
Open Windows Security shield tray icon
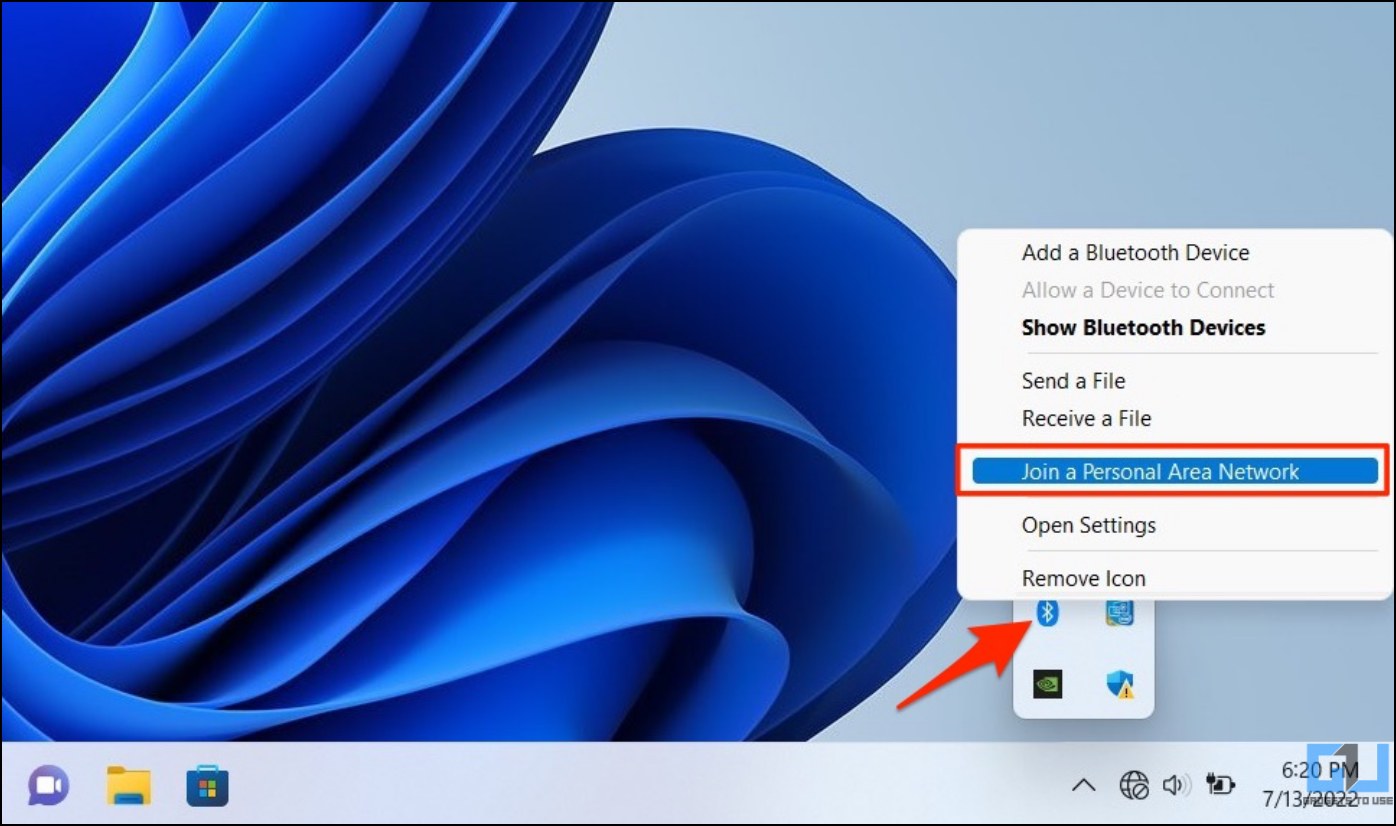(x=1120, y=684)
